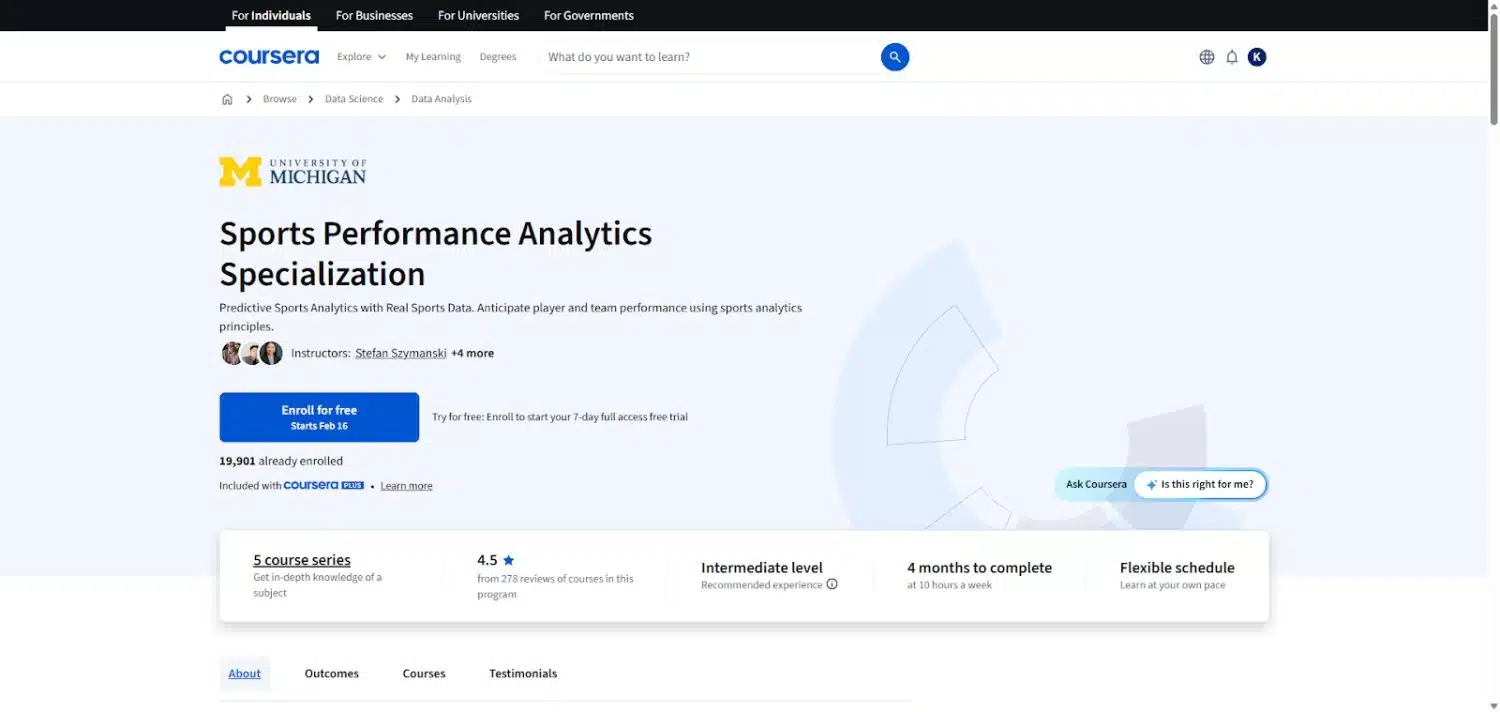
Task: Select the For Individuals tab
Action: pyautogui.click(x=271, y=15)
